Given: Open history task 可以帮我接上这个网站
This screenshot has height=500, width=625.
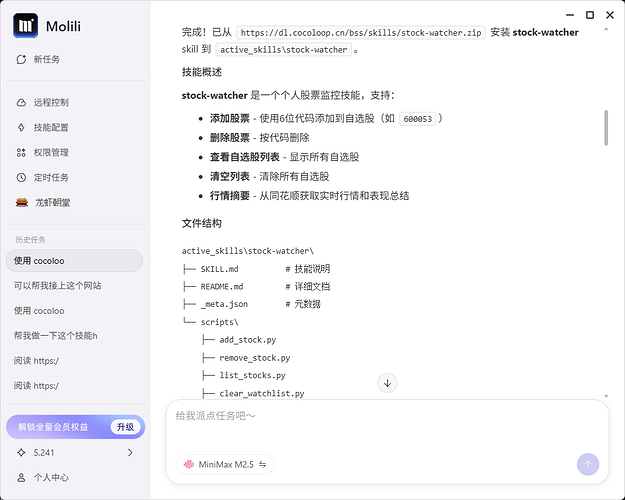Looking at the screenshot, I should 57,286.
